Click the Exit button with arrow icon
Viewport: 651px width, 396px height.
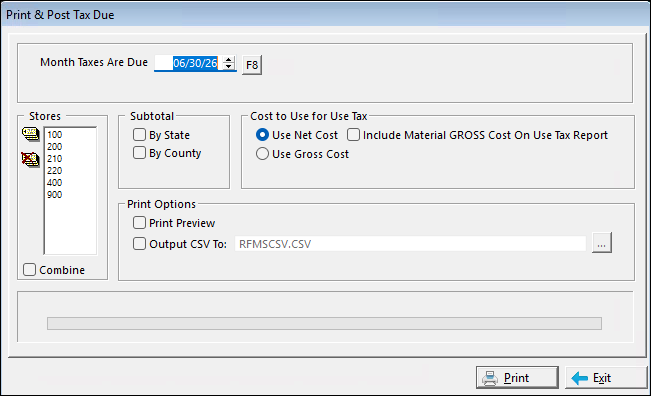click(606, 378)
